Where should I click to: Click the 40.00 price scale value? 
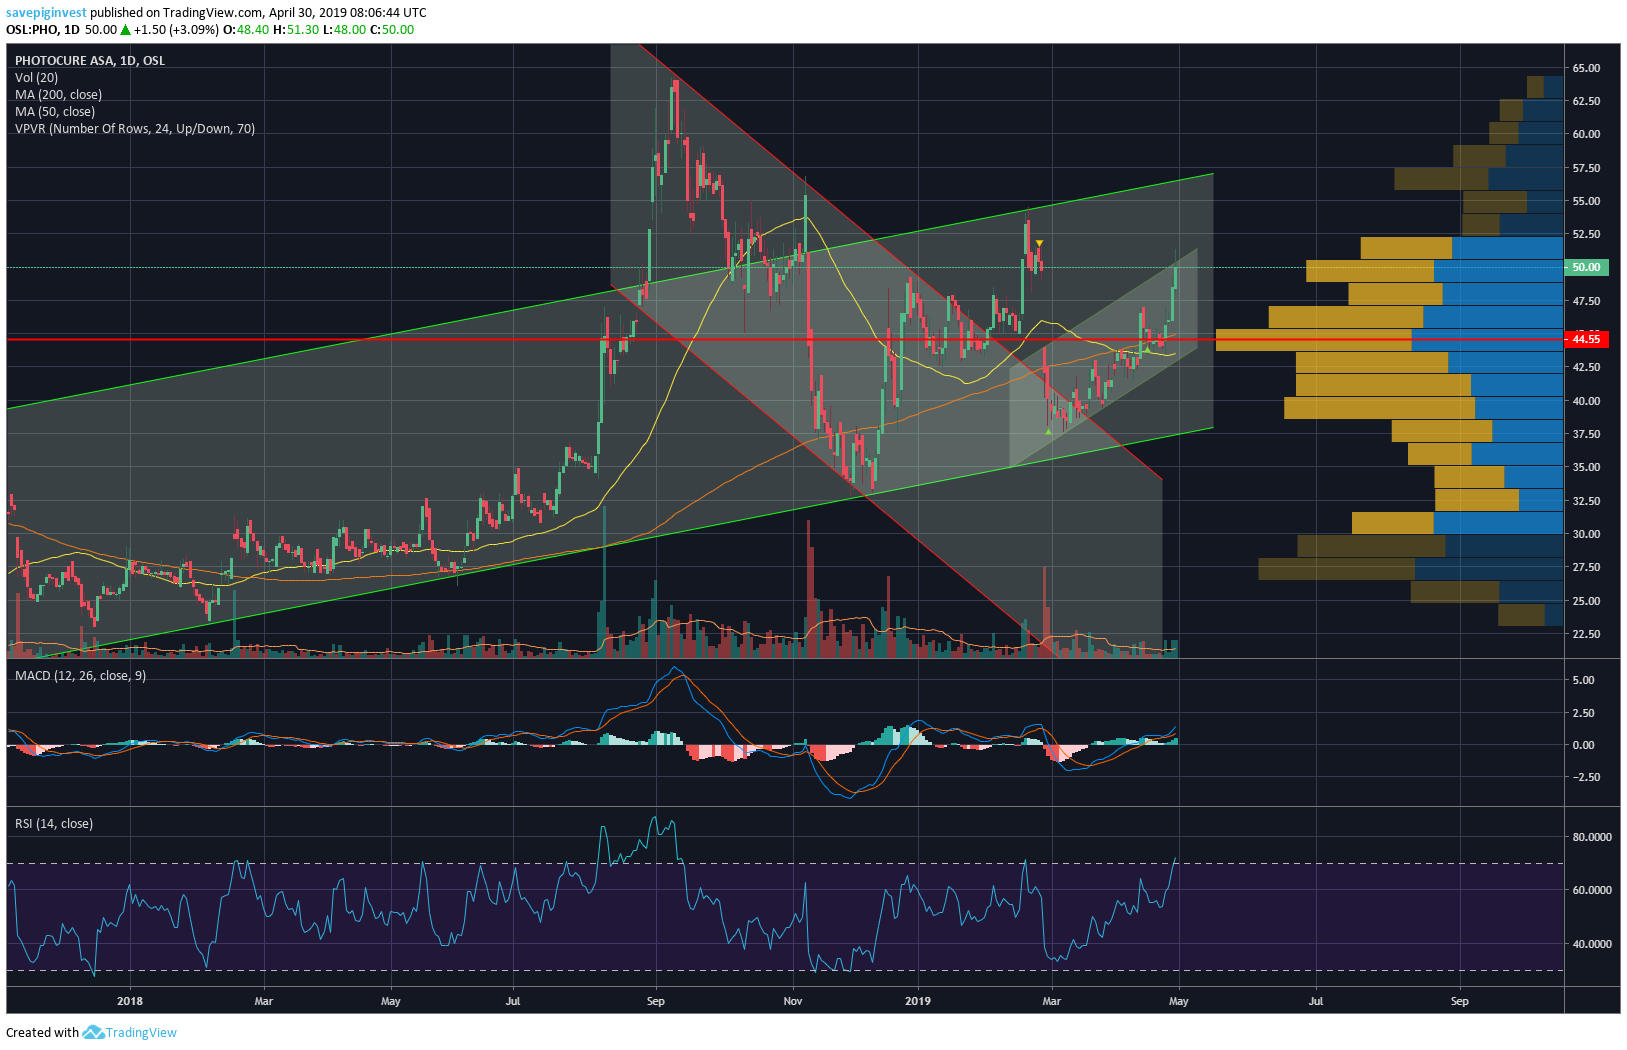click(x=1586, y=401)
